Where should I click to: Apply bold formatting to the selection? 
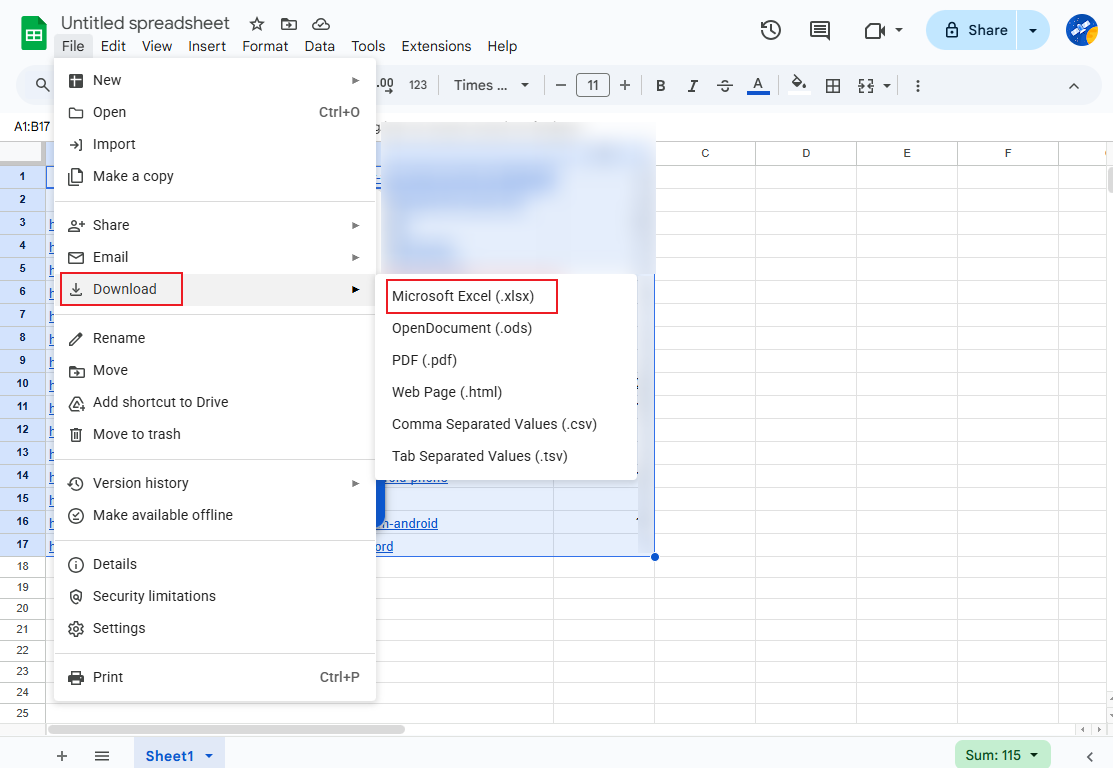660,85
